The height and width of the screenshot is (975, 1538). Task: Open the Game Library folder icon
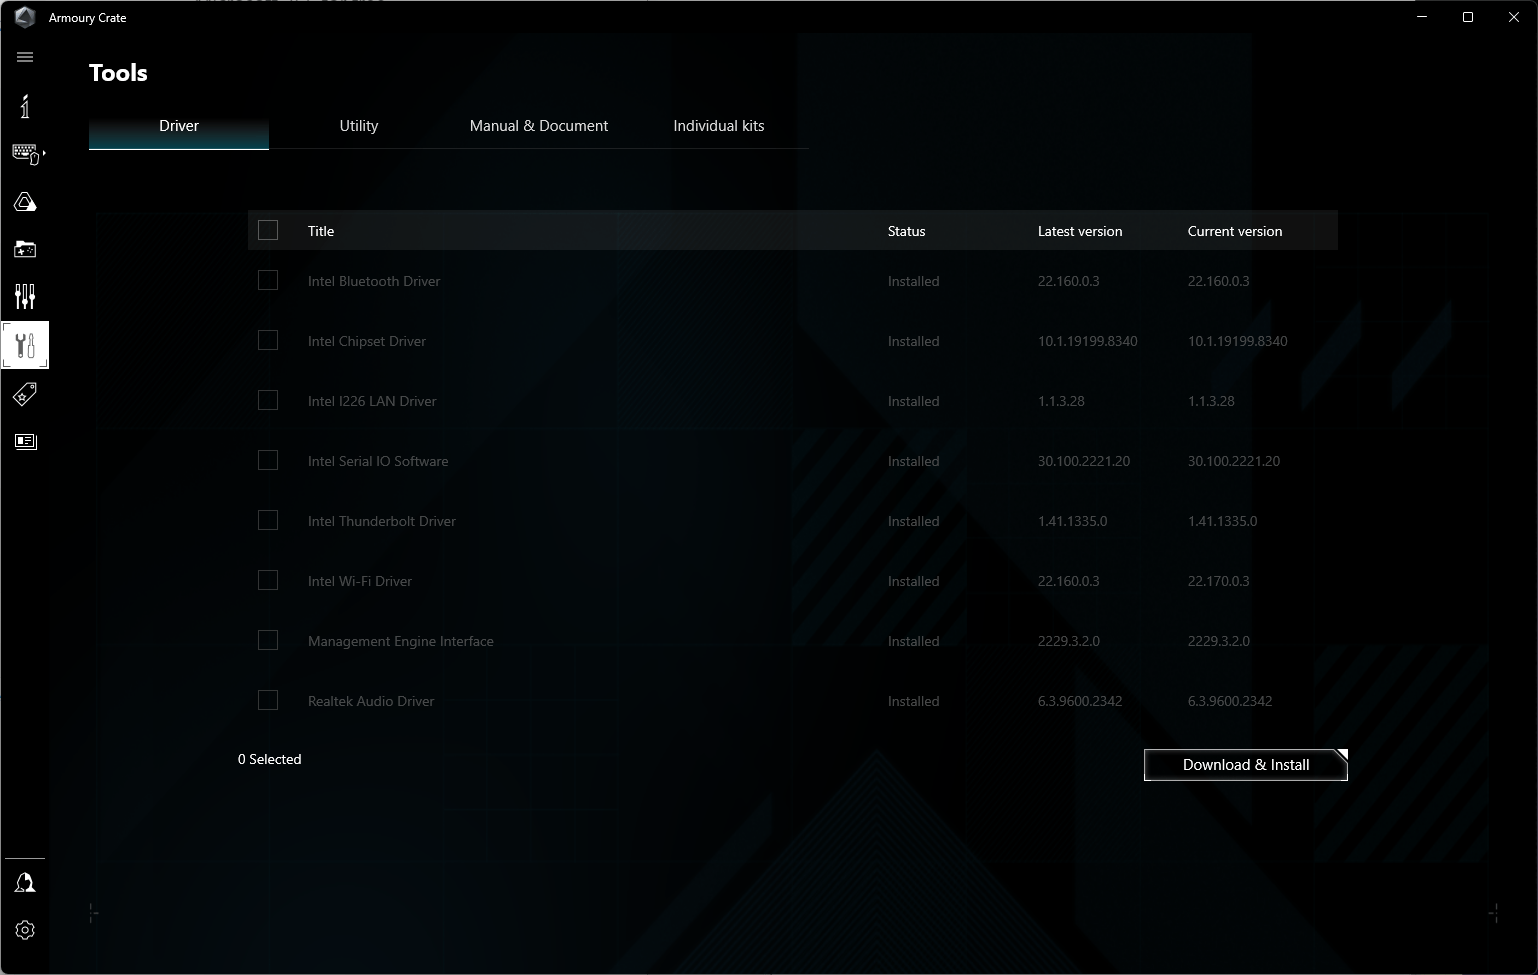point(25,249)
